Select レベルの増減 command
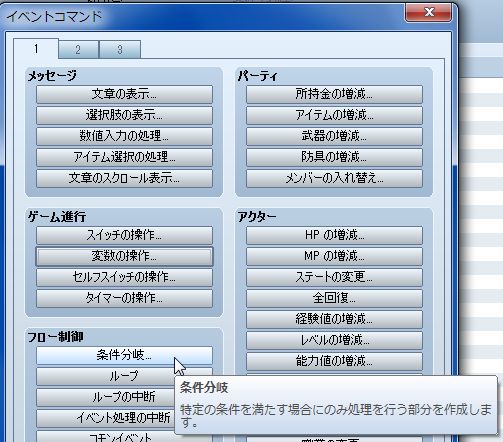 pos(334,340)
